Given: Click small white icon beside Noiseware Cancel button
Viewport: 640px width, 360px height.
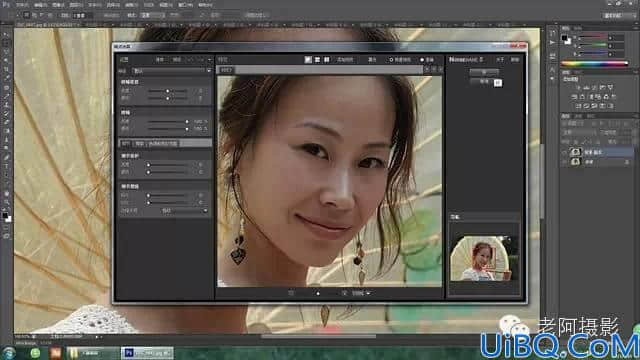Looking at the screenshot, I should pyautogui.click(x=498, y=83).
